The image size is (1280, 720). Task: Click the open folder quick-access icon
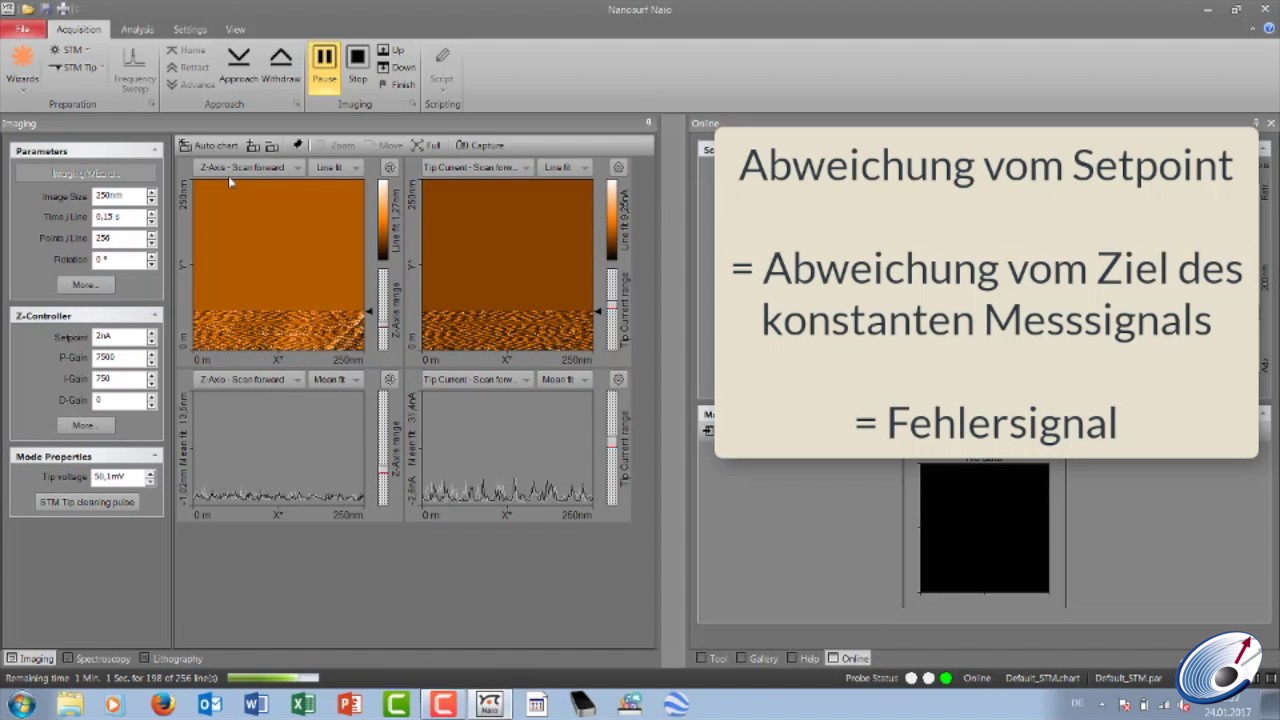click(x=28, y=8)
